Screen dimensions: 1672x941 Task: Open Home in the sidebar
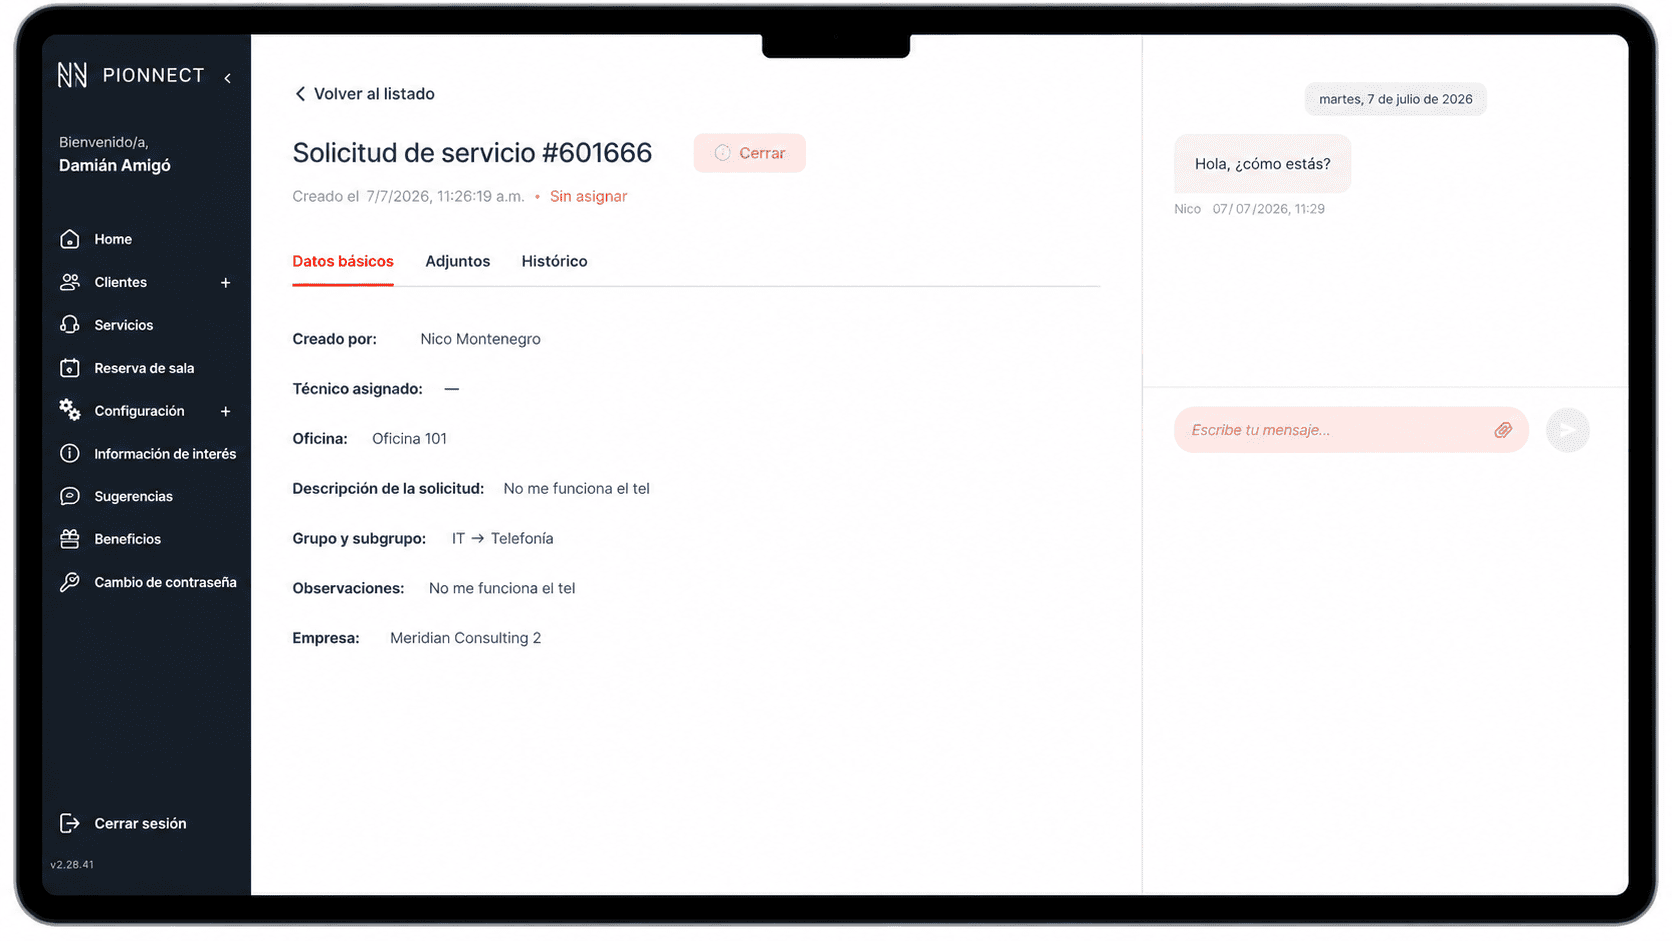(x=113, y=239)
